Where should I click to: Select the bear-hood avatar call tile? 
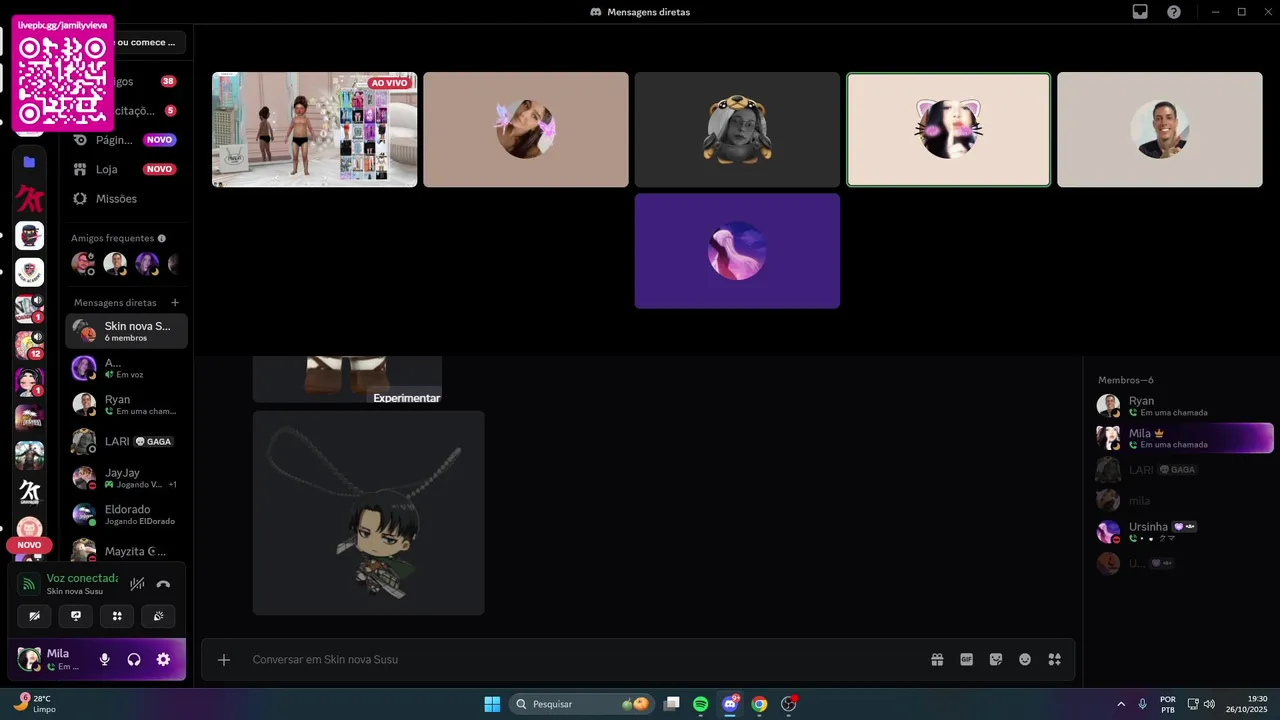tap(737, 130)
